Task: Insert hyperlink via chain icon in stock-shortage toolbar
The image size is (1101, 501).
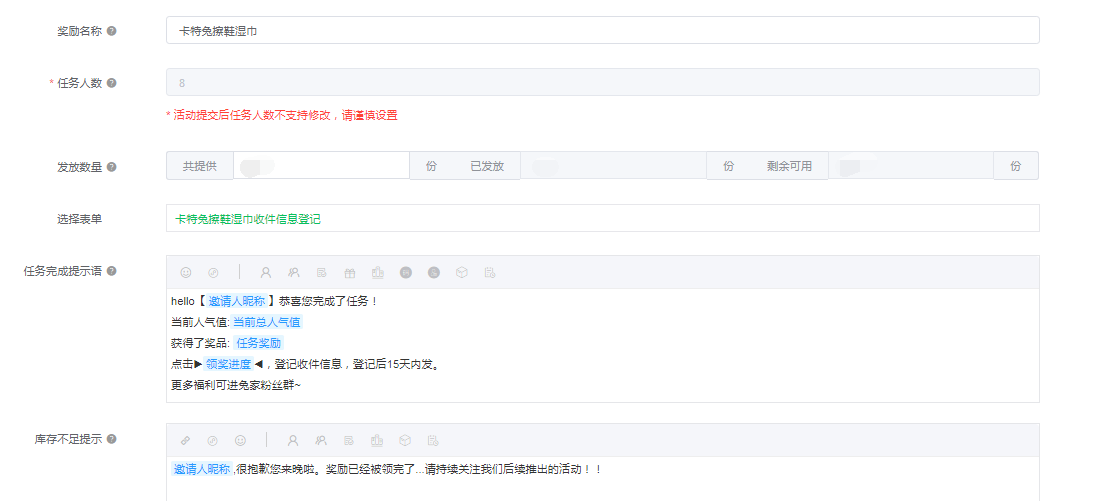Action: (x=185, y=441)
